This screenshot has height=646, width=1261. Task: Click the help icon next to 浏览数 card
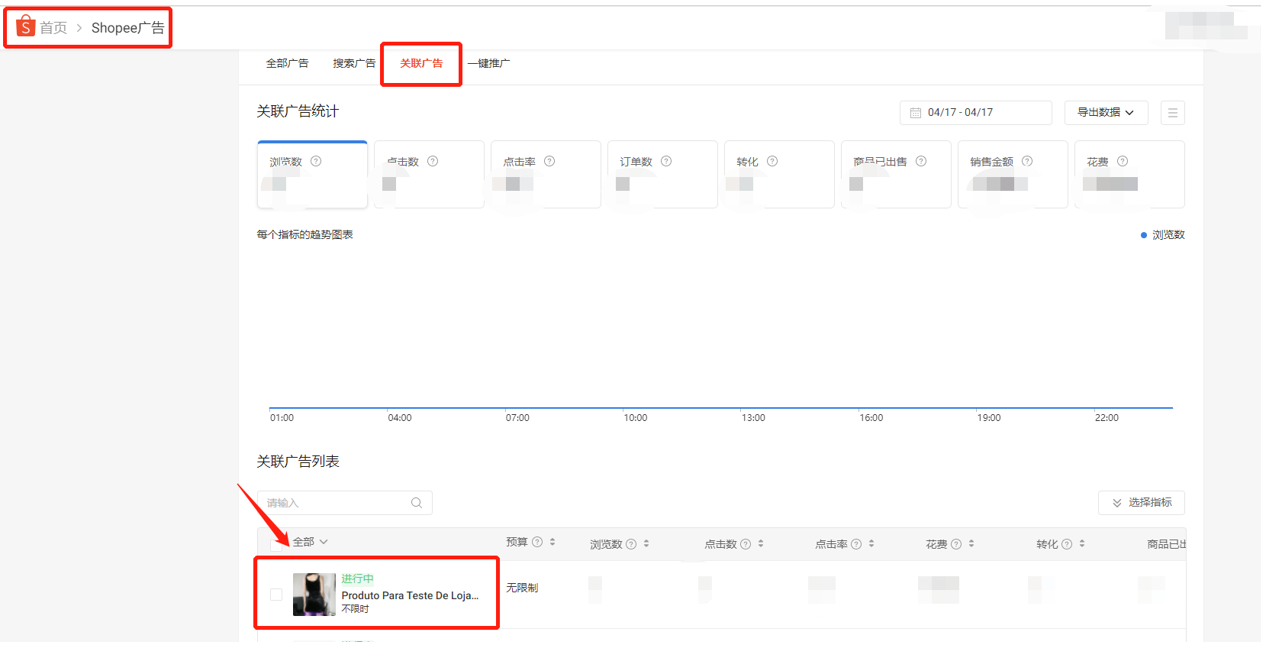tap(316, 162)
